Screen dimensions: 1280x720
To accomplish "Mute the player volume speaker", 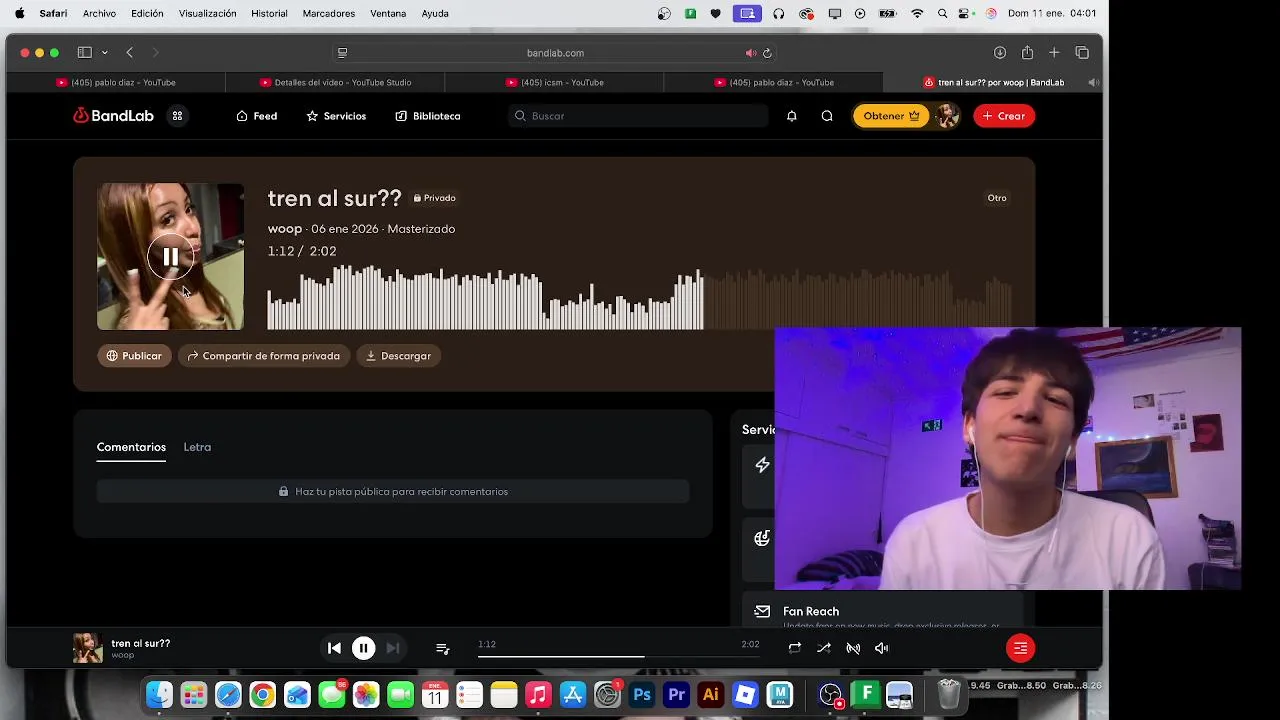I will click(x=882, y=648).
